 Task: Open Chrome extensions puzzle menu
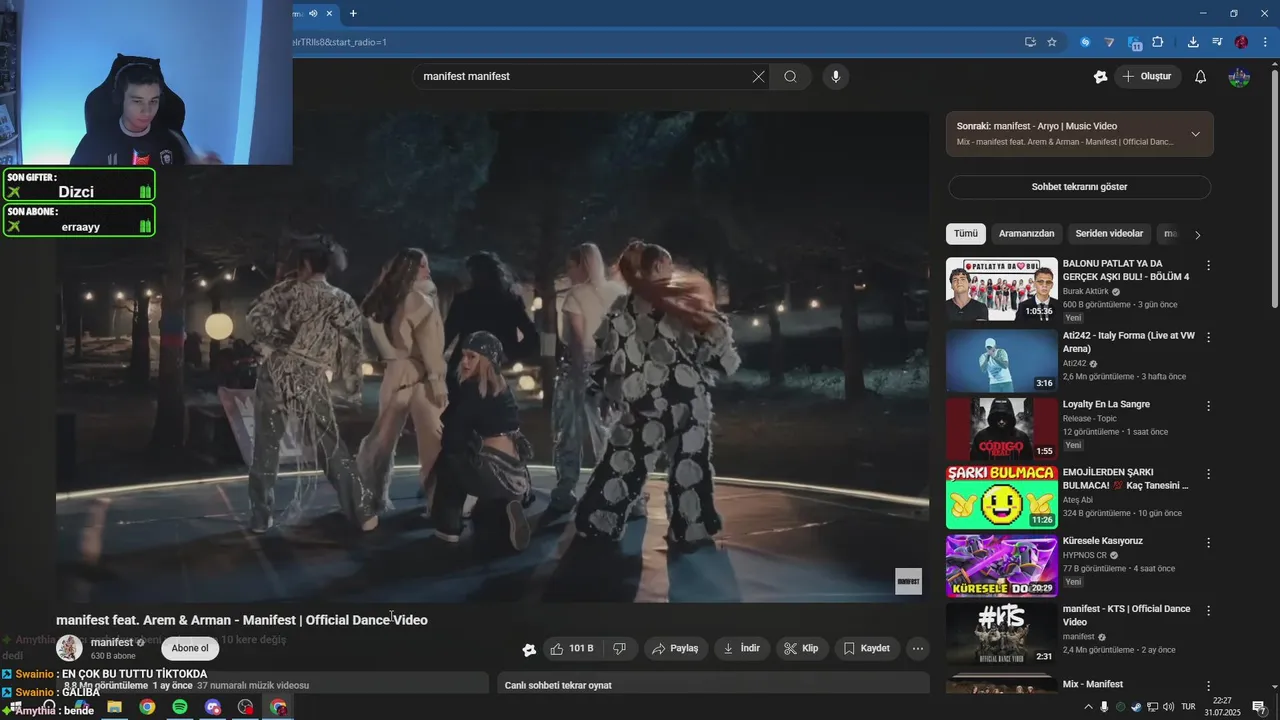coord(1158,42)
